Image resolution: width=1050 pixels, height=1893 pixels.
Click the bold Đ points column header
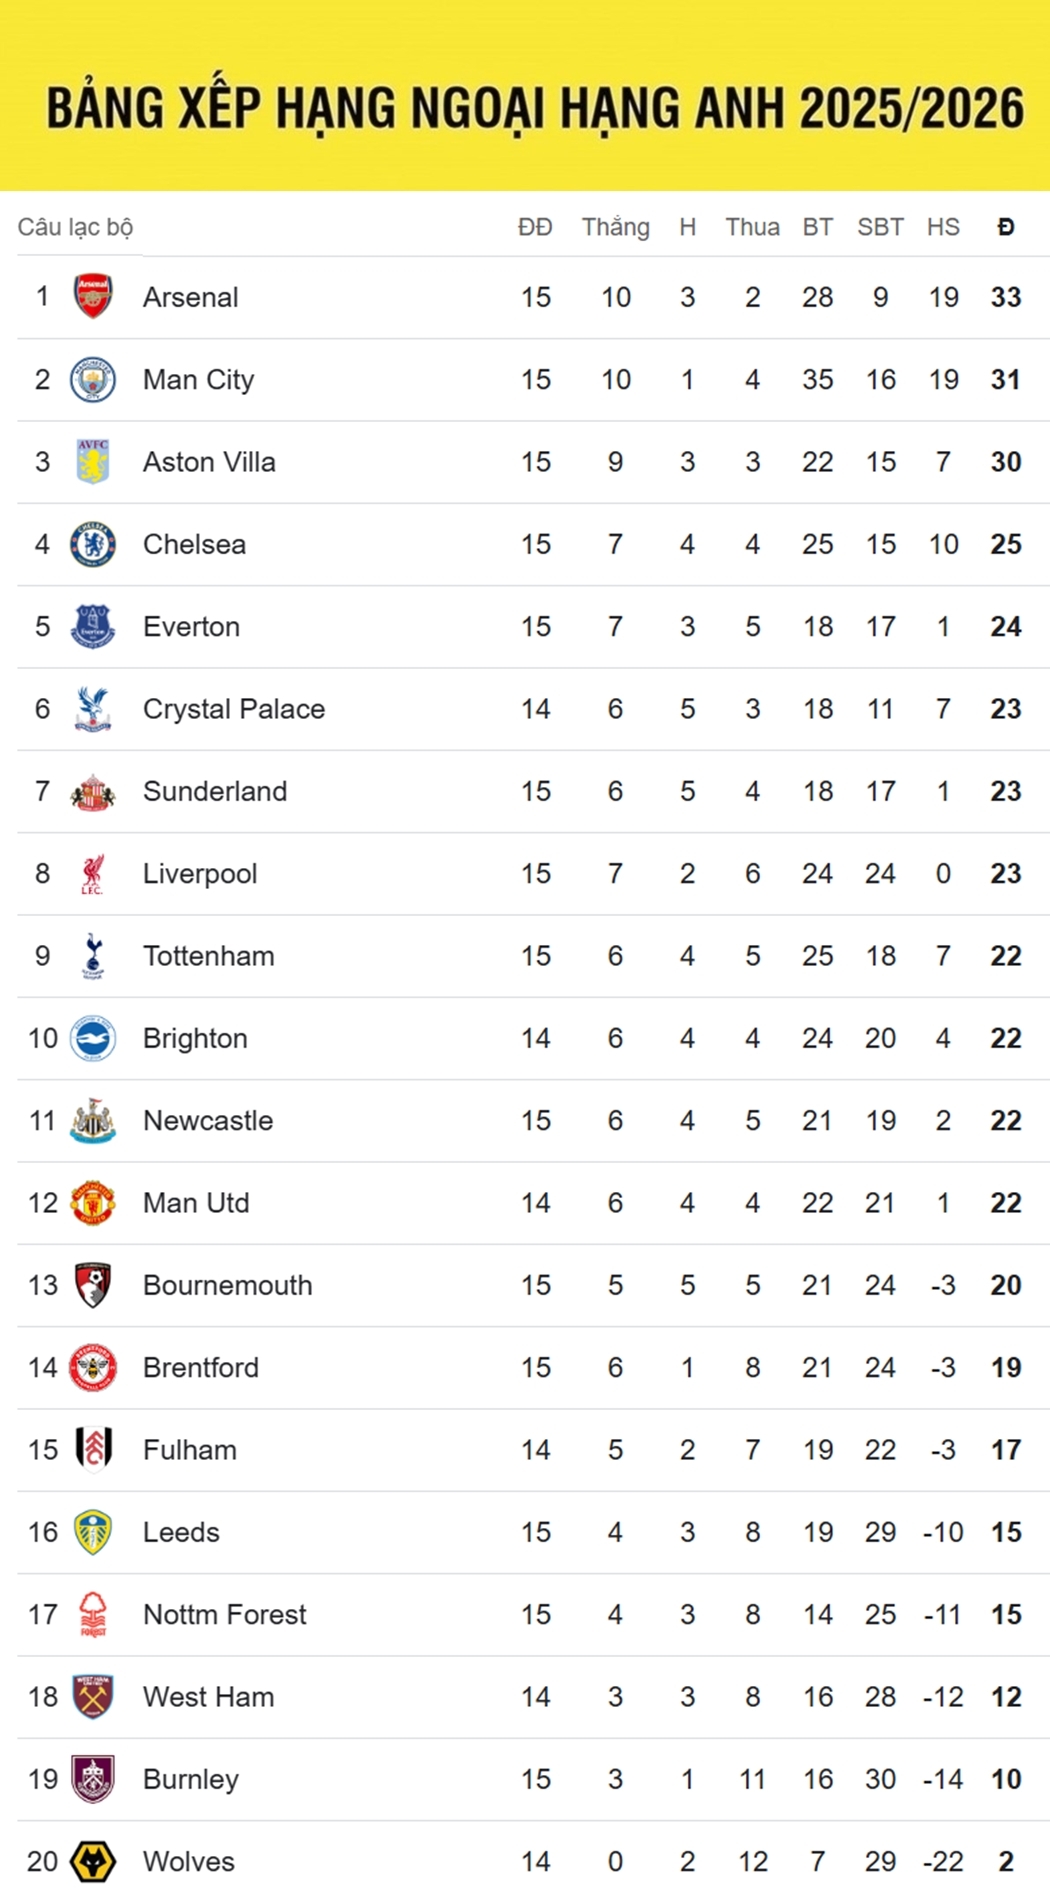(1006, 227)
